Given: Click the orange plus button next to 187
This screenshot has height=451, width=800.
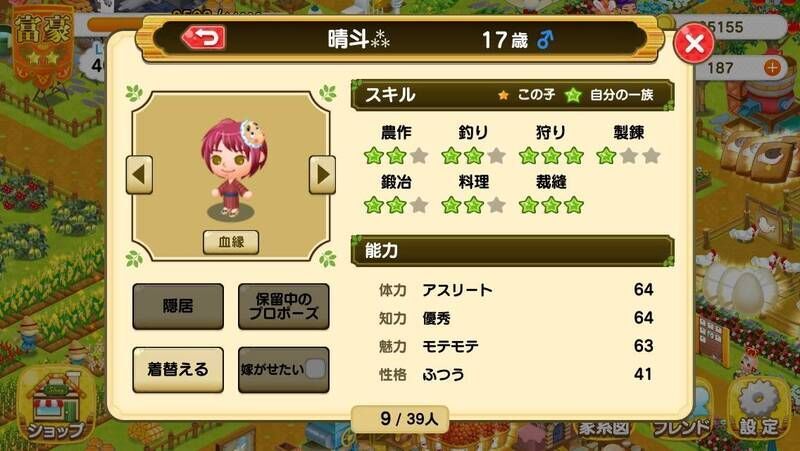Looking at the screenshot, I should (772, 67).
